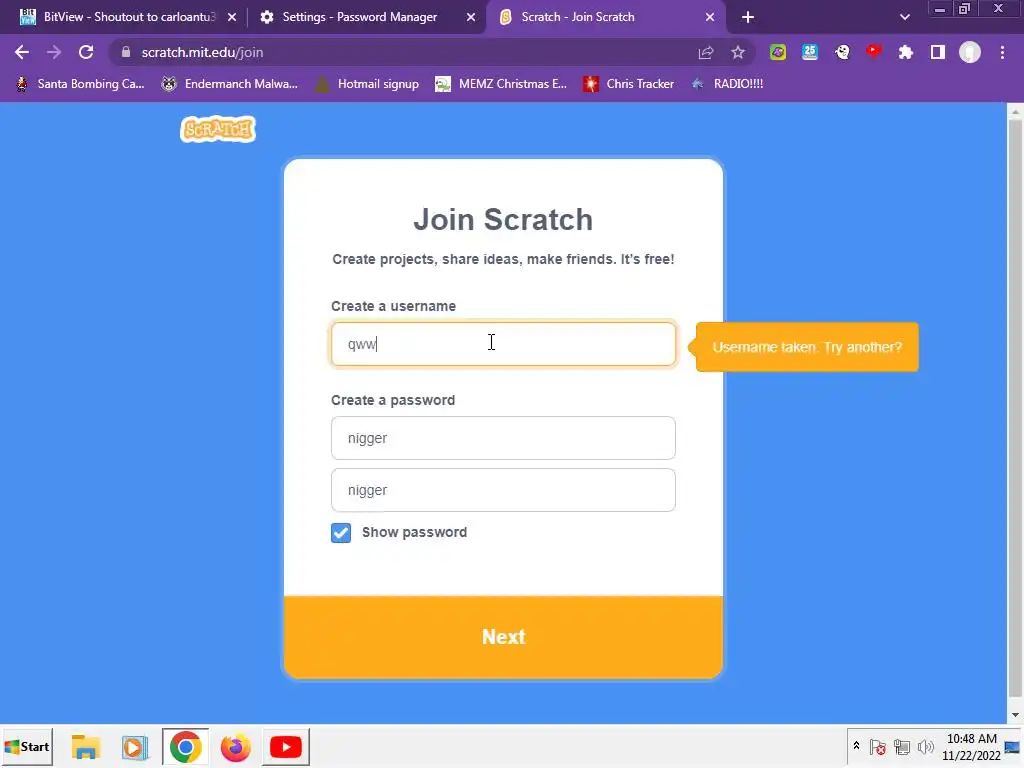
Task: Click the Show desktop button
Action: point(1013,746)
